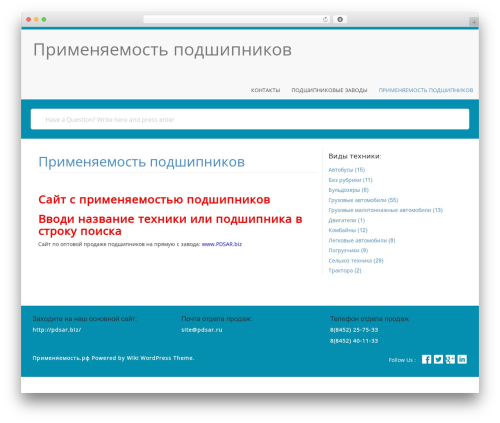Open the Погрузчики (9) category
500x423 pixels.
point(348,250)
